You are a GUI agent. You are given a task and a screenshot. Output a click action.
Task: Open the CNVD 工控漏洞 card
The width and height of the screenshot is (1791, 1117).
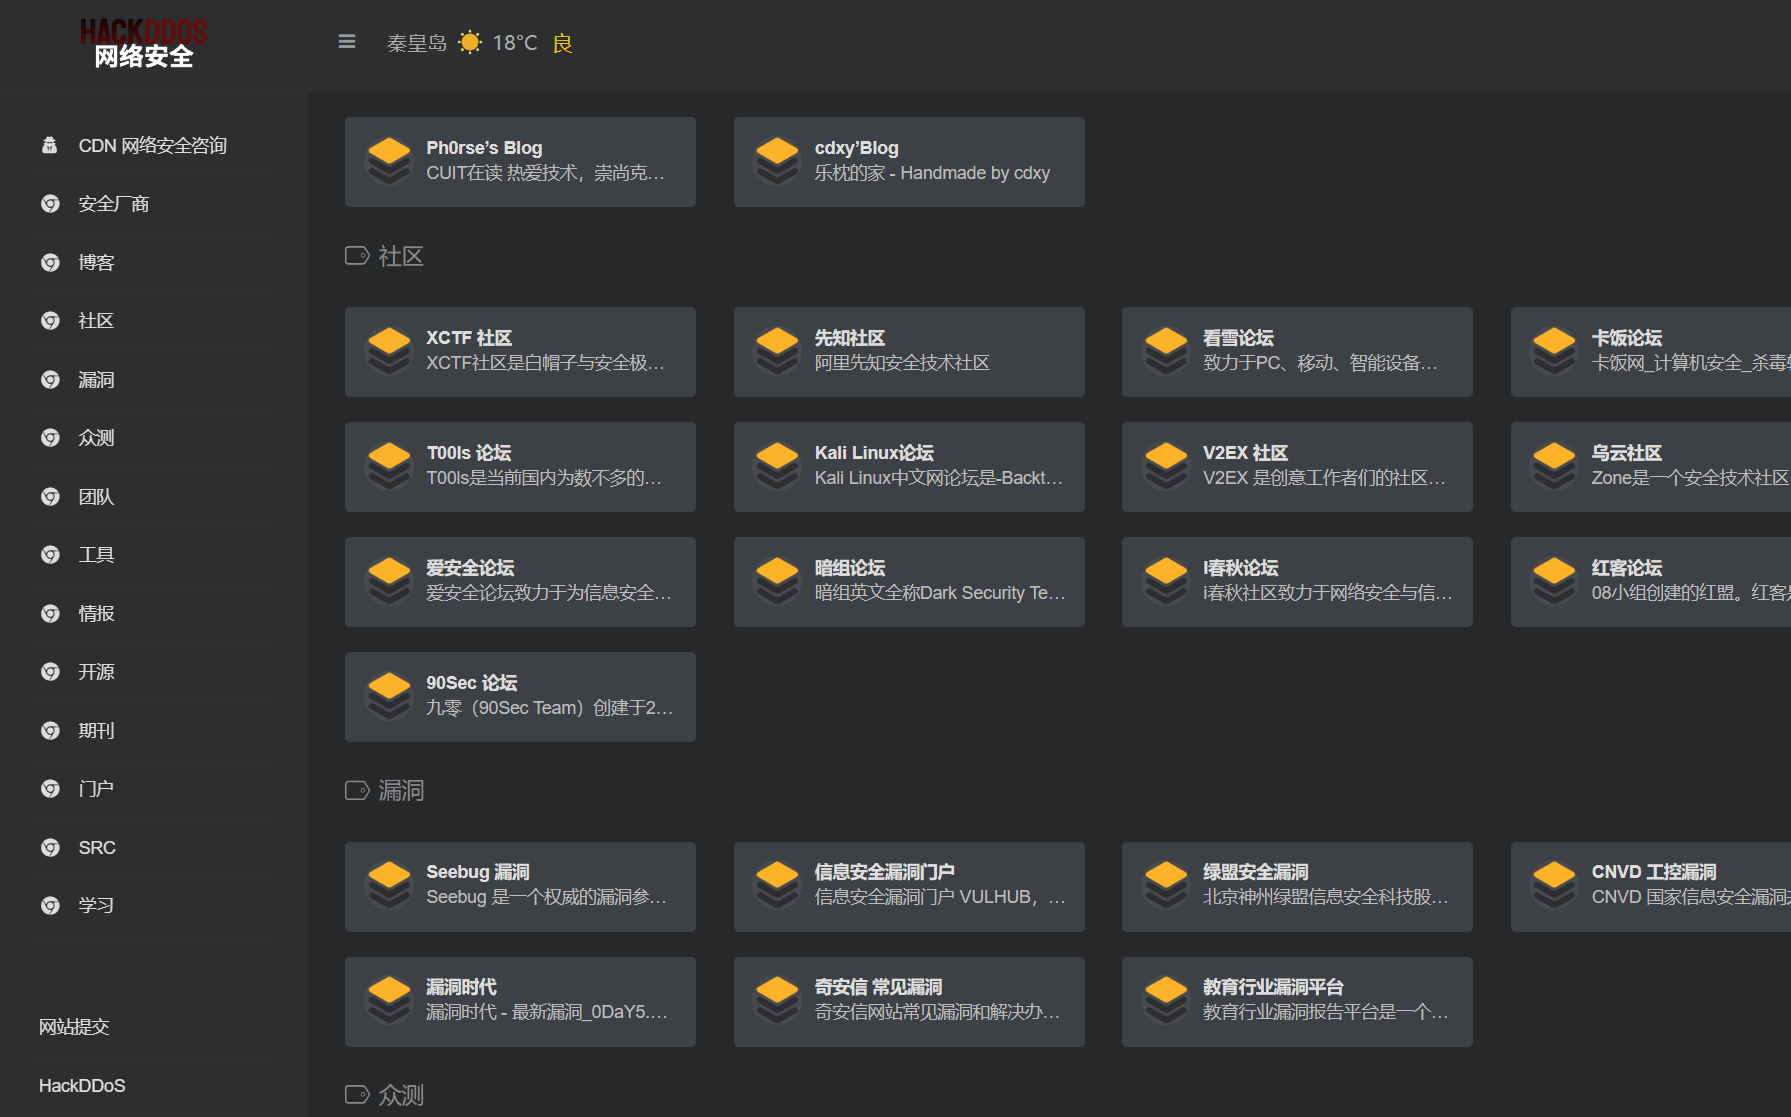pyautogui.click(x=1651, y=887)
